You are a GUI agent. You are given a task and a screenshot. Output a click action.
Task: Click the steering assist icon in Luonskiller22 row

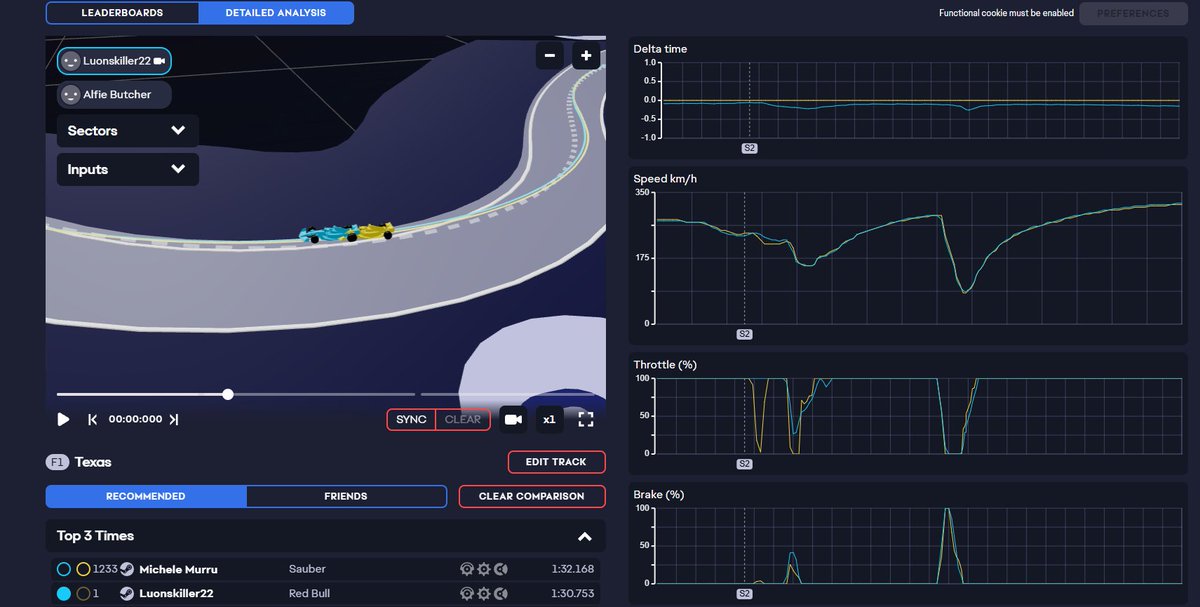click(466, 593)
